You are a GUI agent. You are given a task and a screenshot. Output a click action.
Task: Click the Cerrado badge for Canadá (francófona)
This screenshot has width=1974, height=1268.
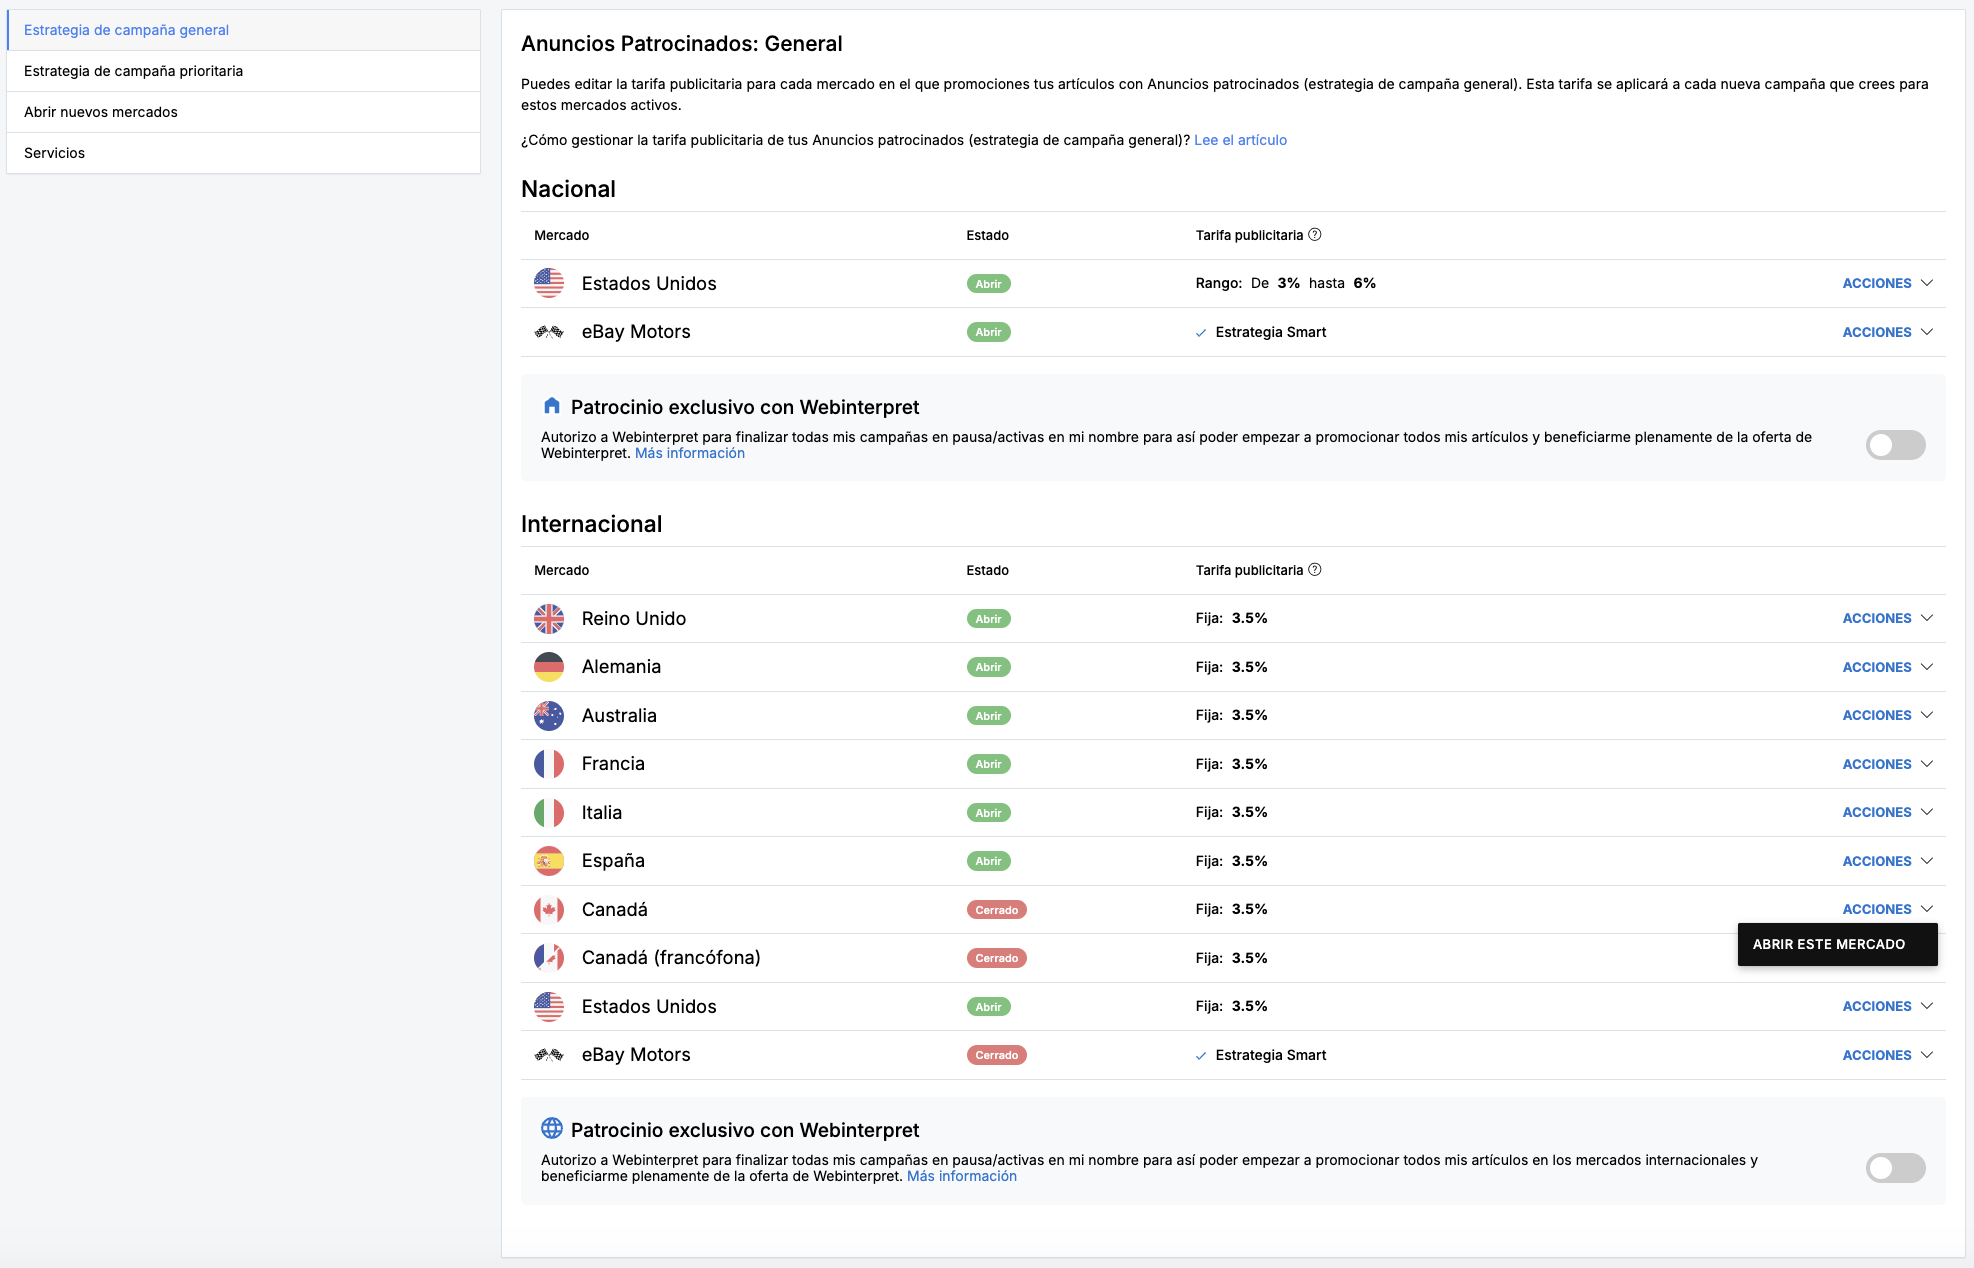997,958
